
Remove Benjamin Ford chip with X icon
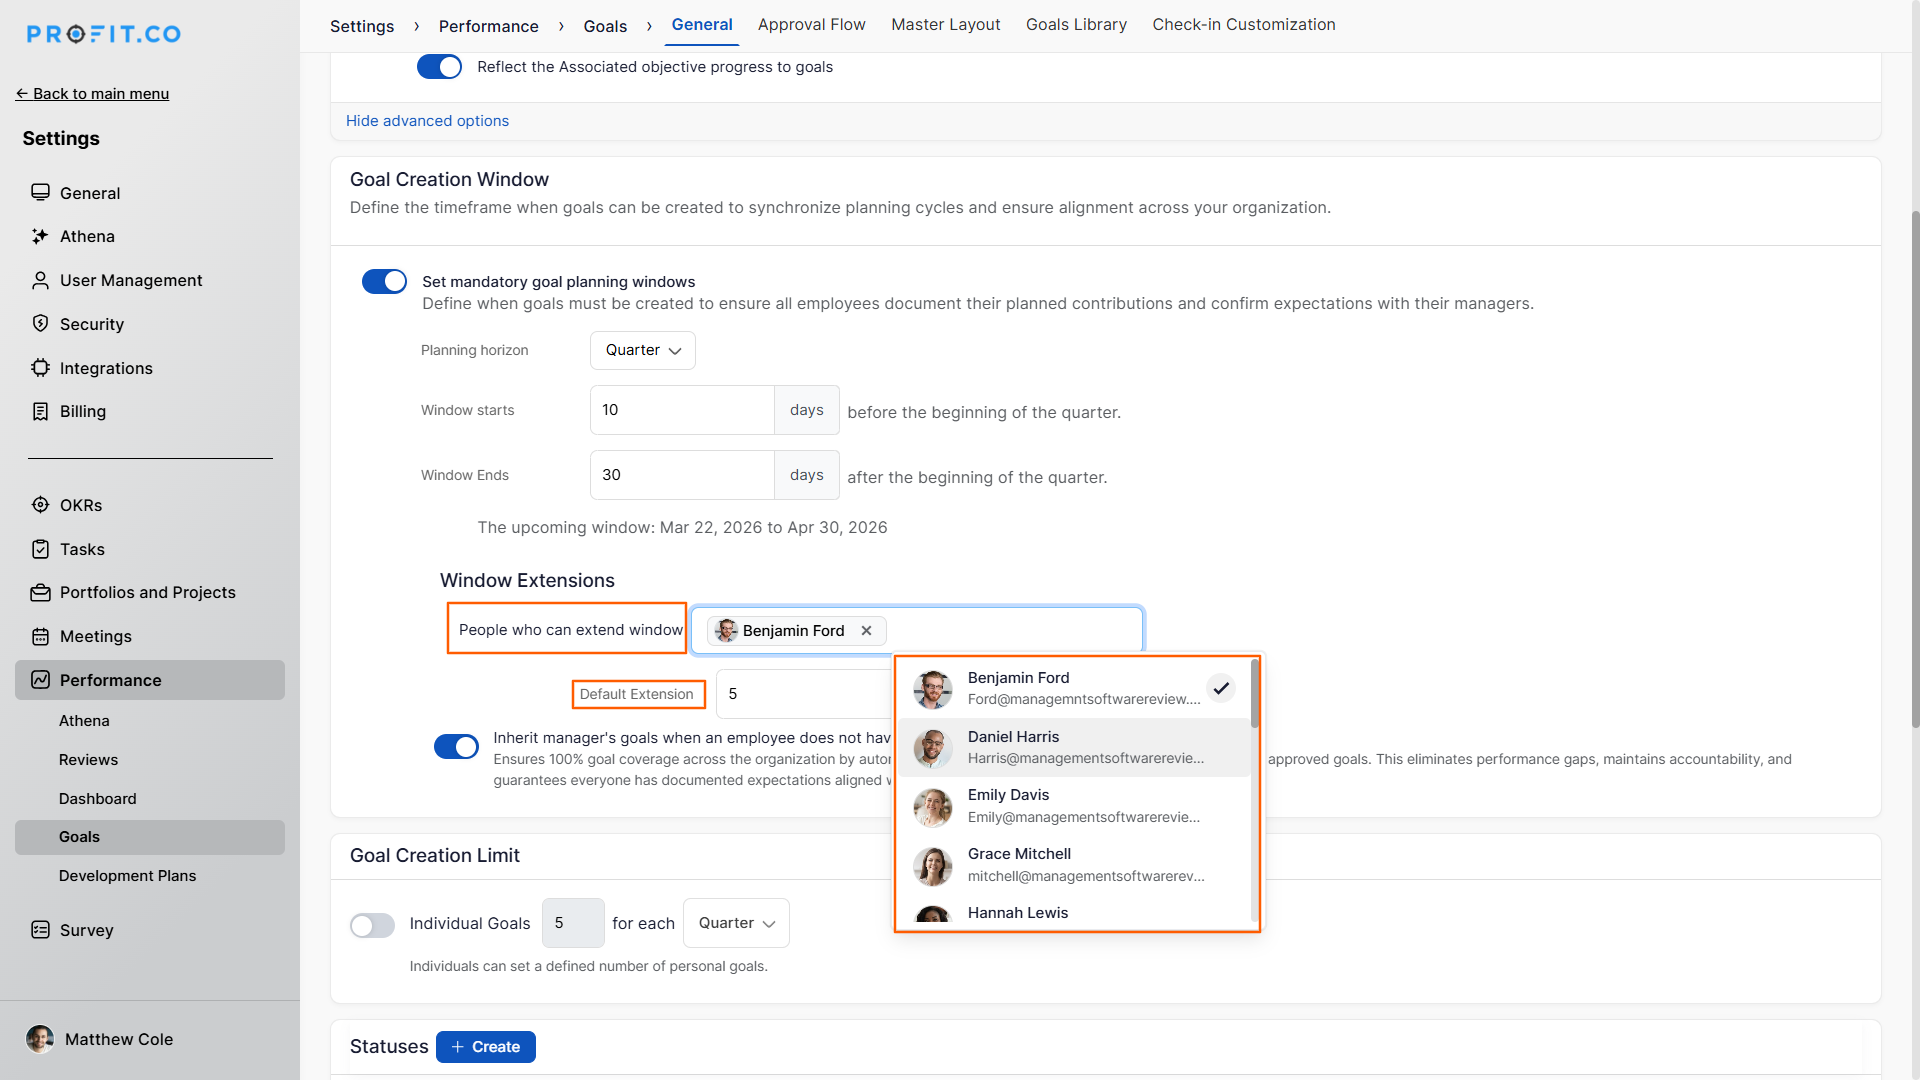(866, 630)
